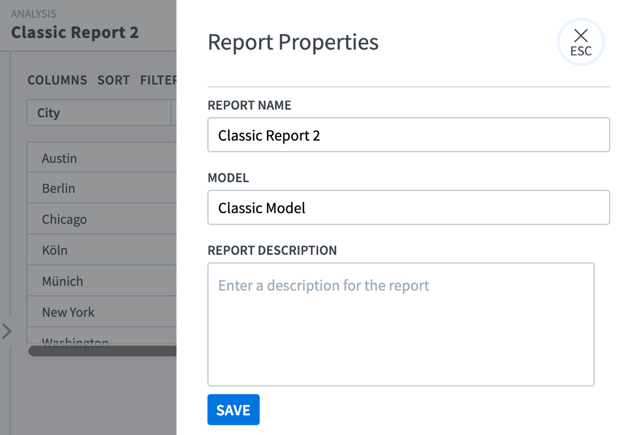Choose the Köln row
This screenshot has width=620, height=435.
pyautogui.click(x=100, y=250)
